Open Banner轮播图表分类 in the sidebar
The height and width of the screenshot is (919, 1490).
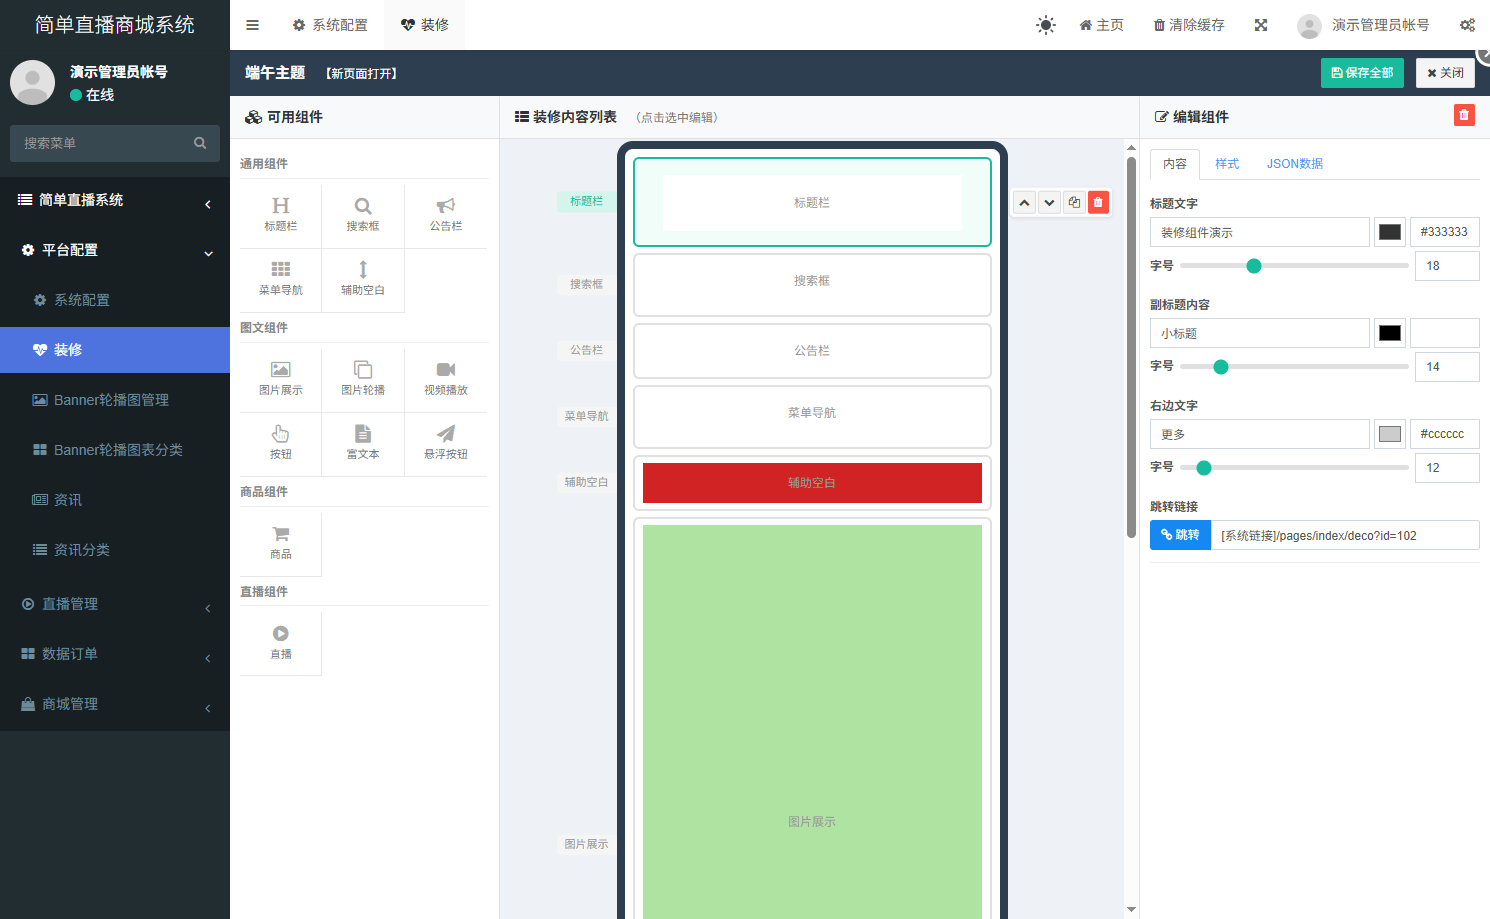click(115, 450)
